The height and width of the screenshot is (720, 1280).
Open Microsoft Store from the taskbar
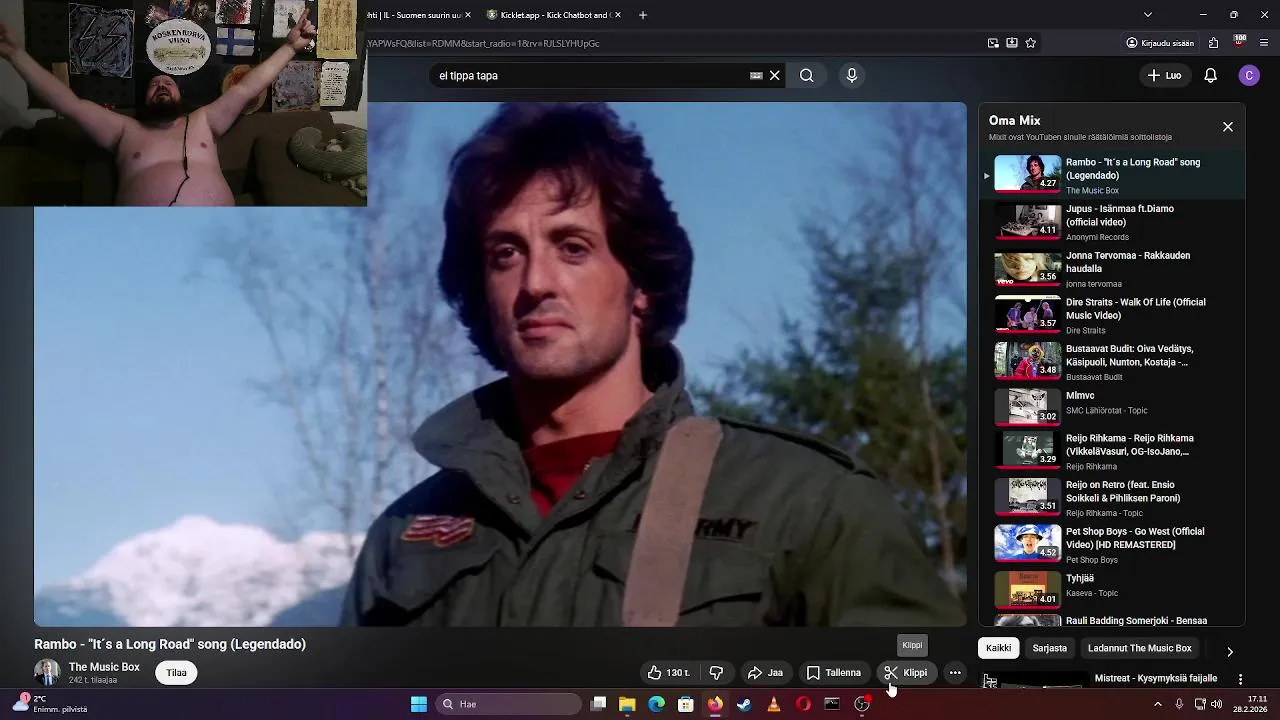(686, 704)
